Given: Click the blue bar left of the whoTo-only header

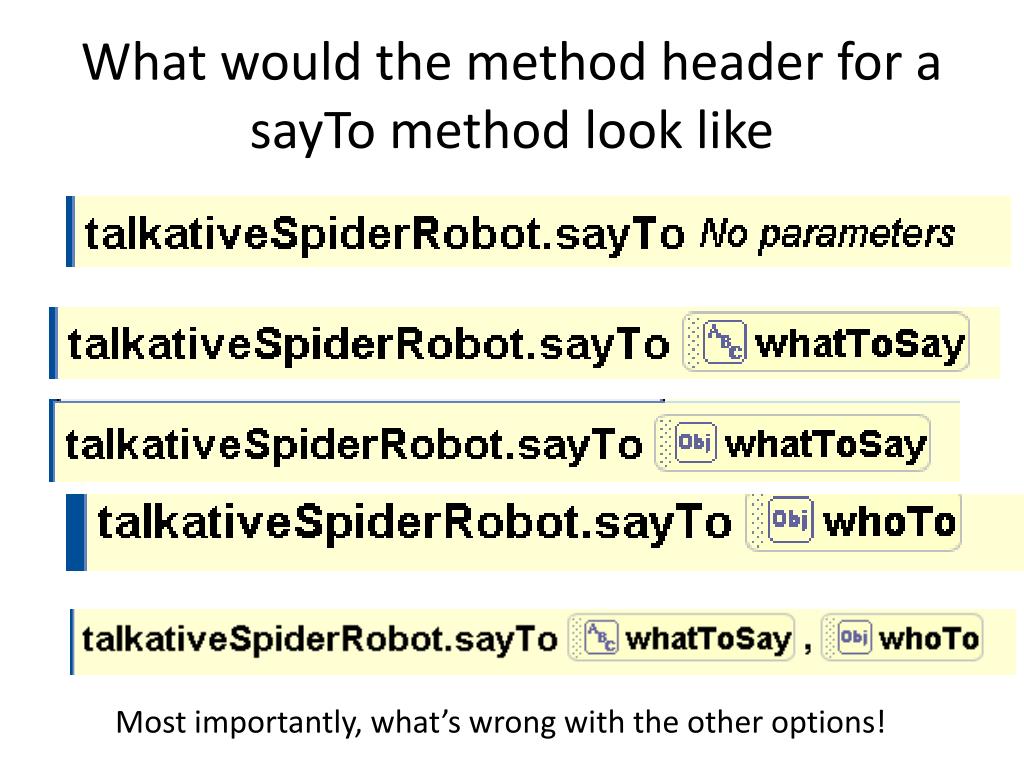Looking at the screenshot, I should click(76, 531).
